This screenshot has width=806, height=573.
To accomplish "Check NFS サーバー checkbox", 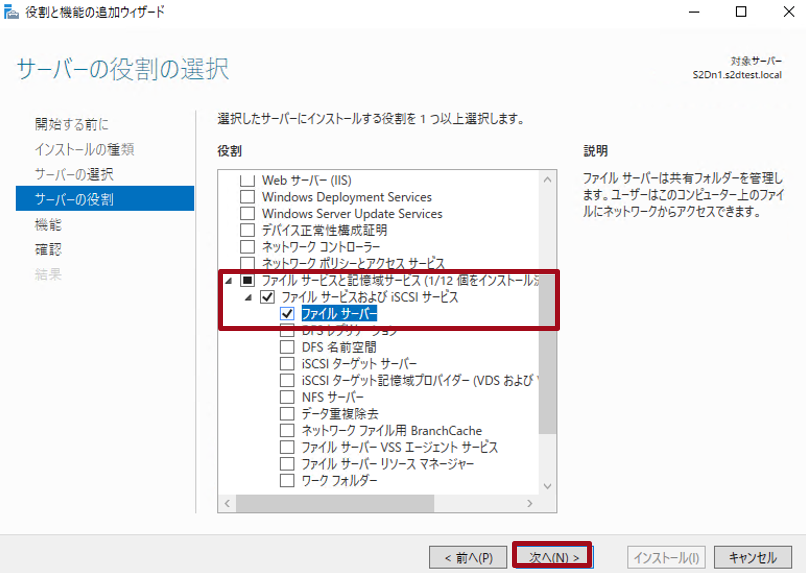I will [x=287, y=397].
